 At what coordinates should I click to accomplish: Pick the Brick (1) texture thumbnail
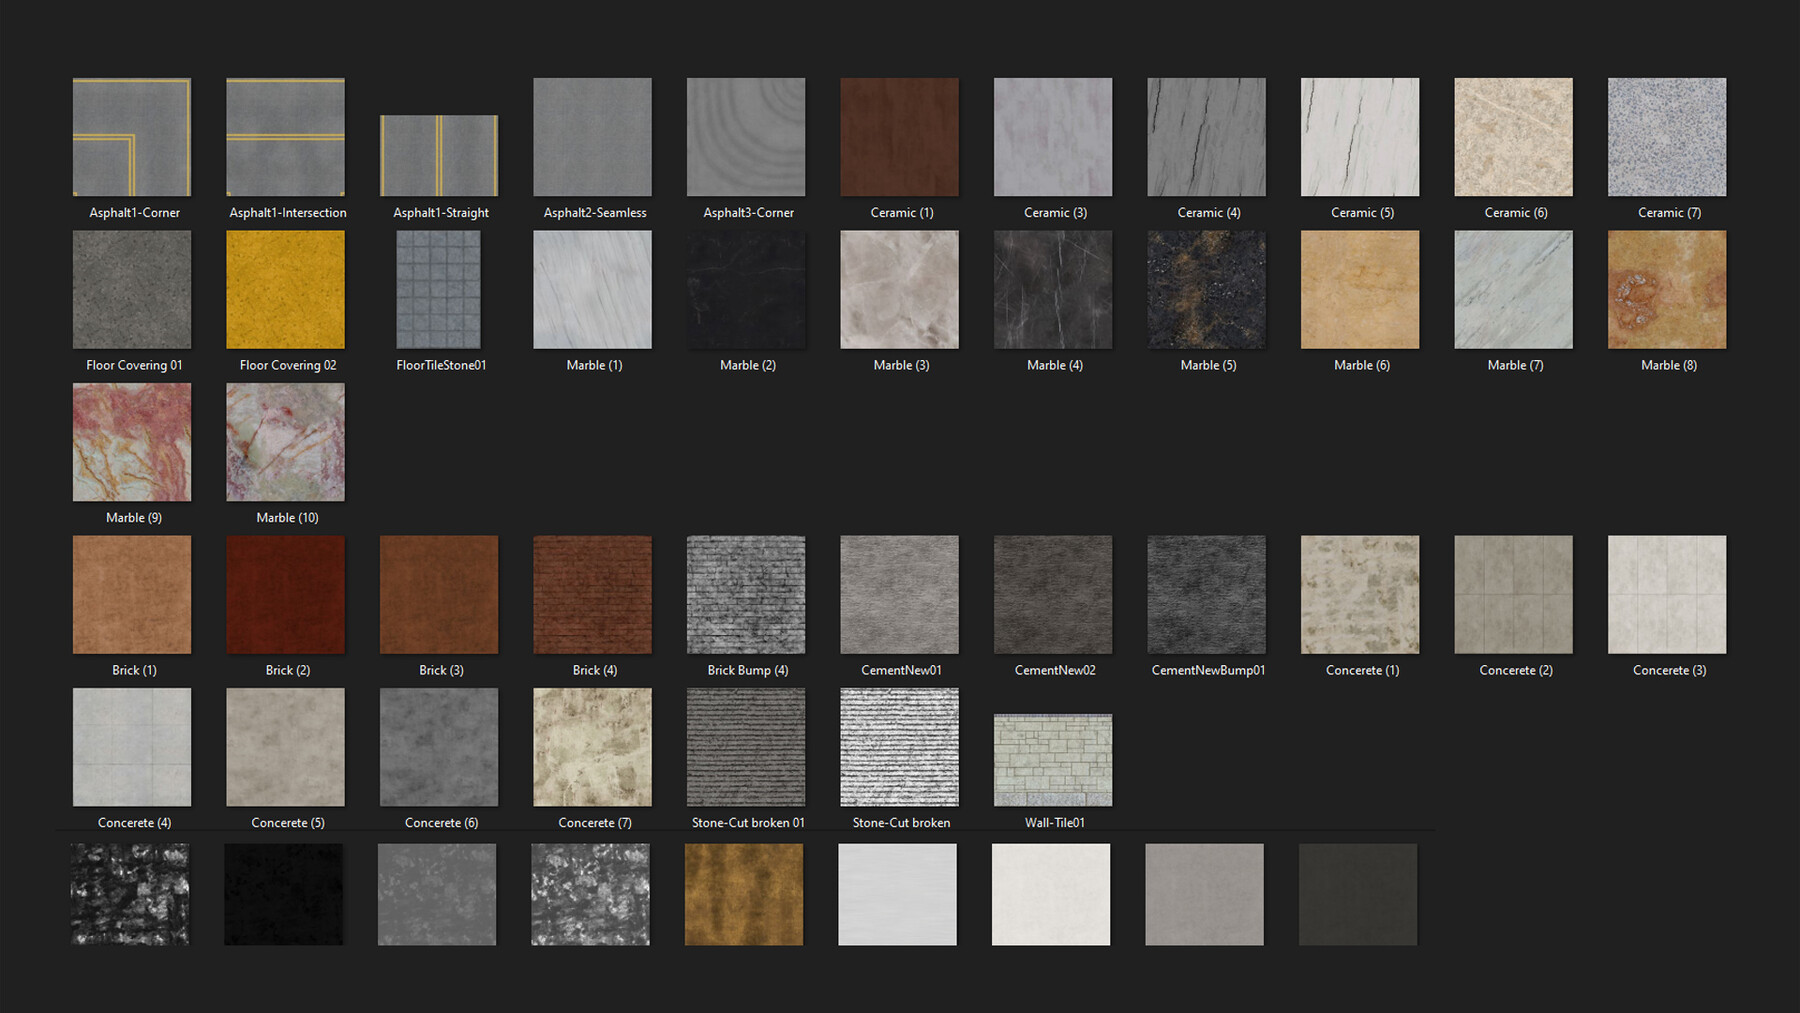tap(132, 595)
